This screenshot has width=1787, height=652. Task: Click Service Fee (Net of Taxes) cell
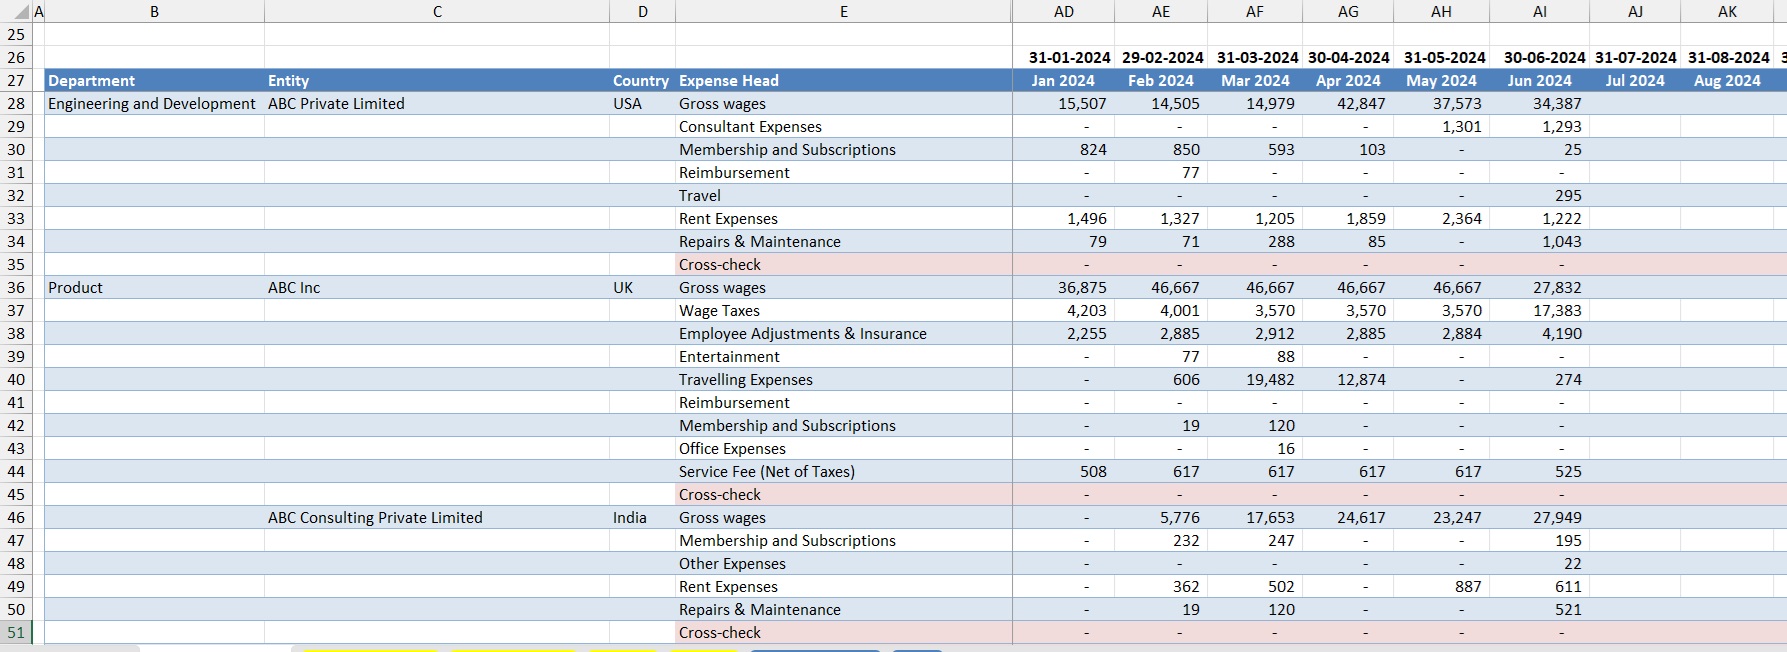pos(766,472)
